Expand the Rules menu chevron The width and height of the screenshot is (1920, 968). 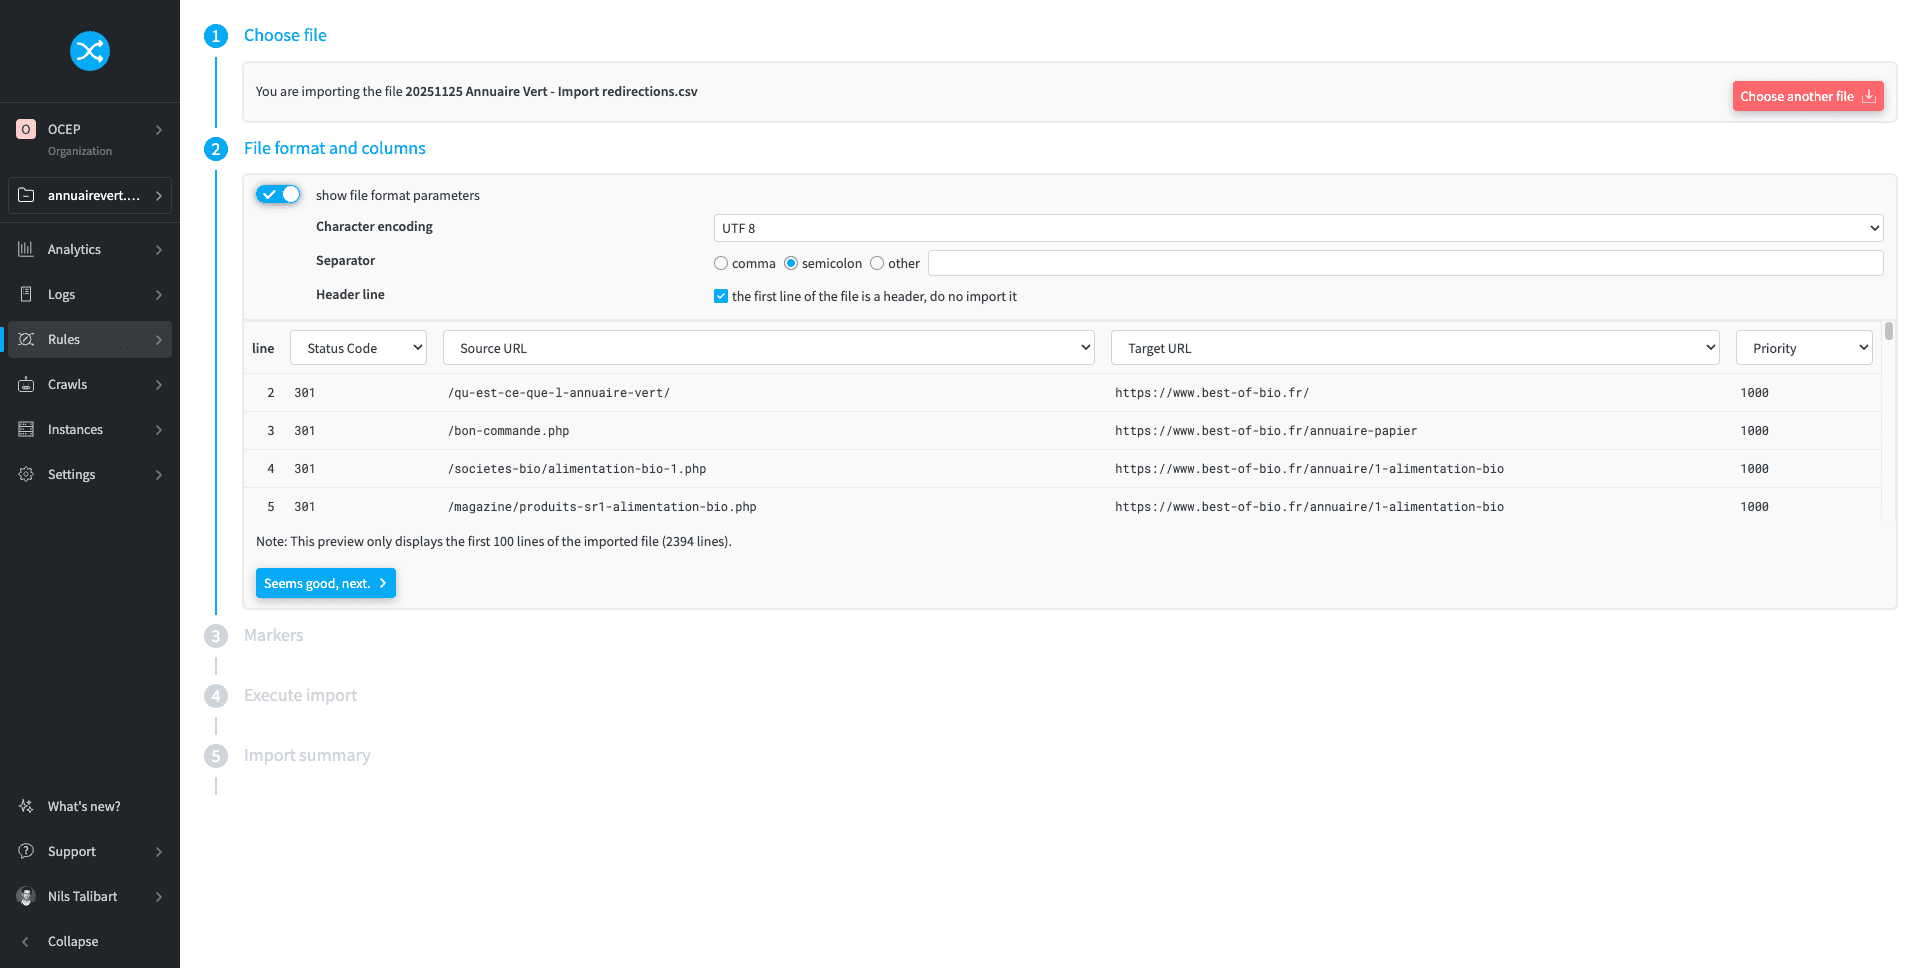(159, 340)
